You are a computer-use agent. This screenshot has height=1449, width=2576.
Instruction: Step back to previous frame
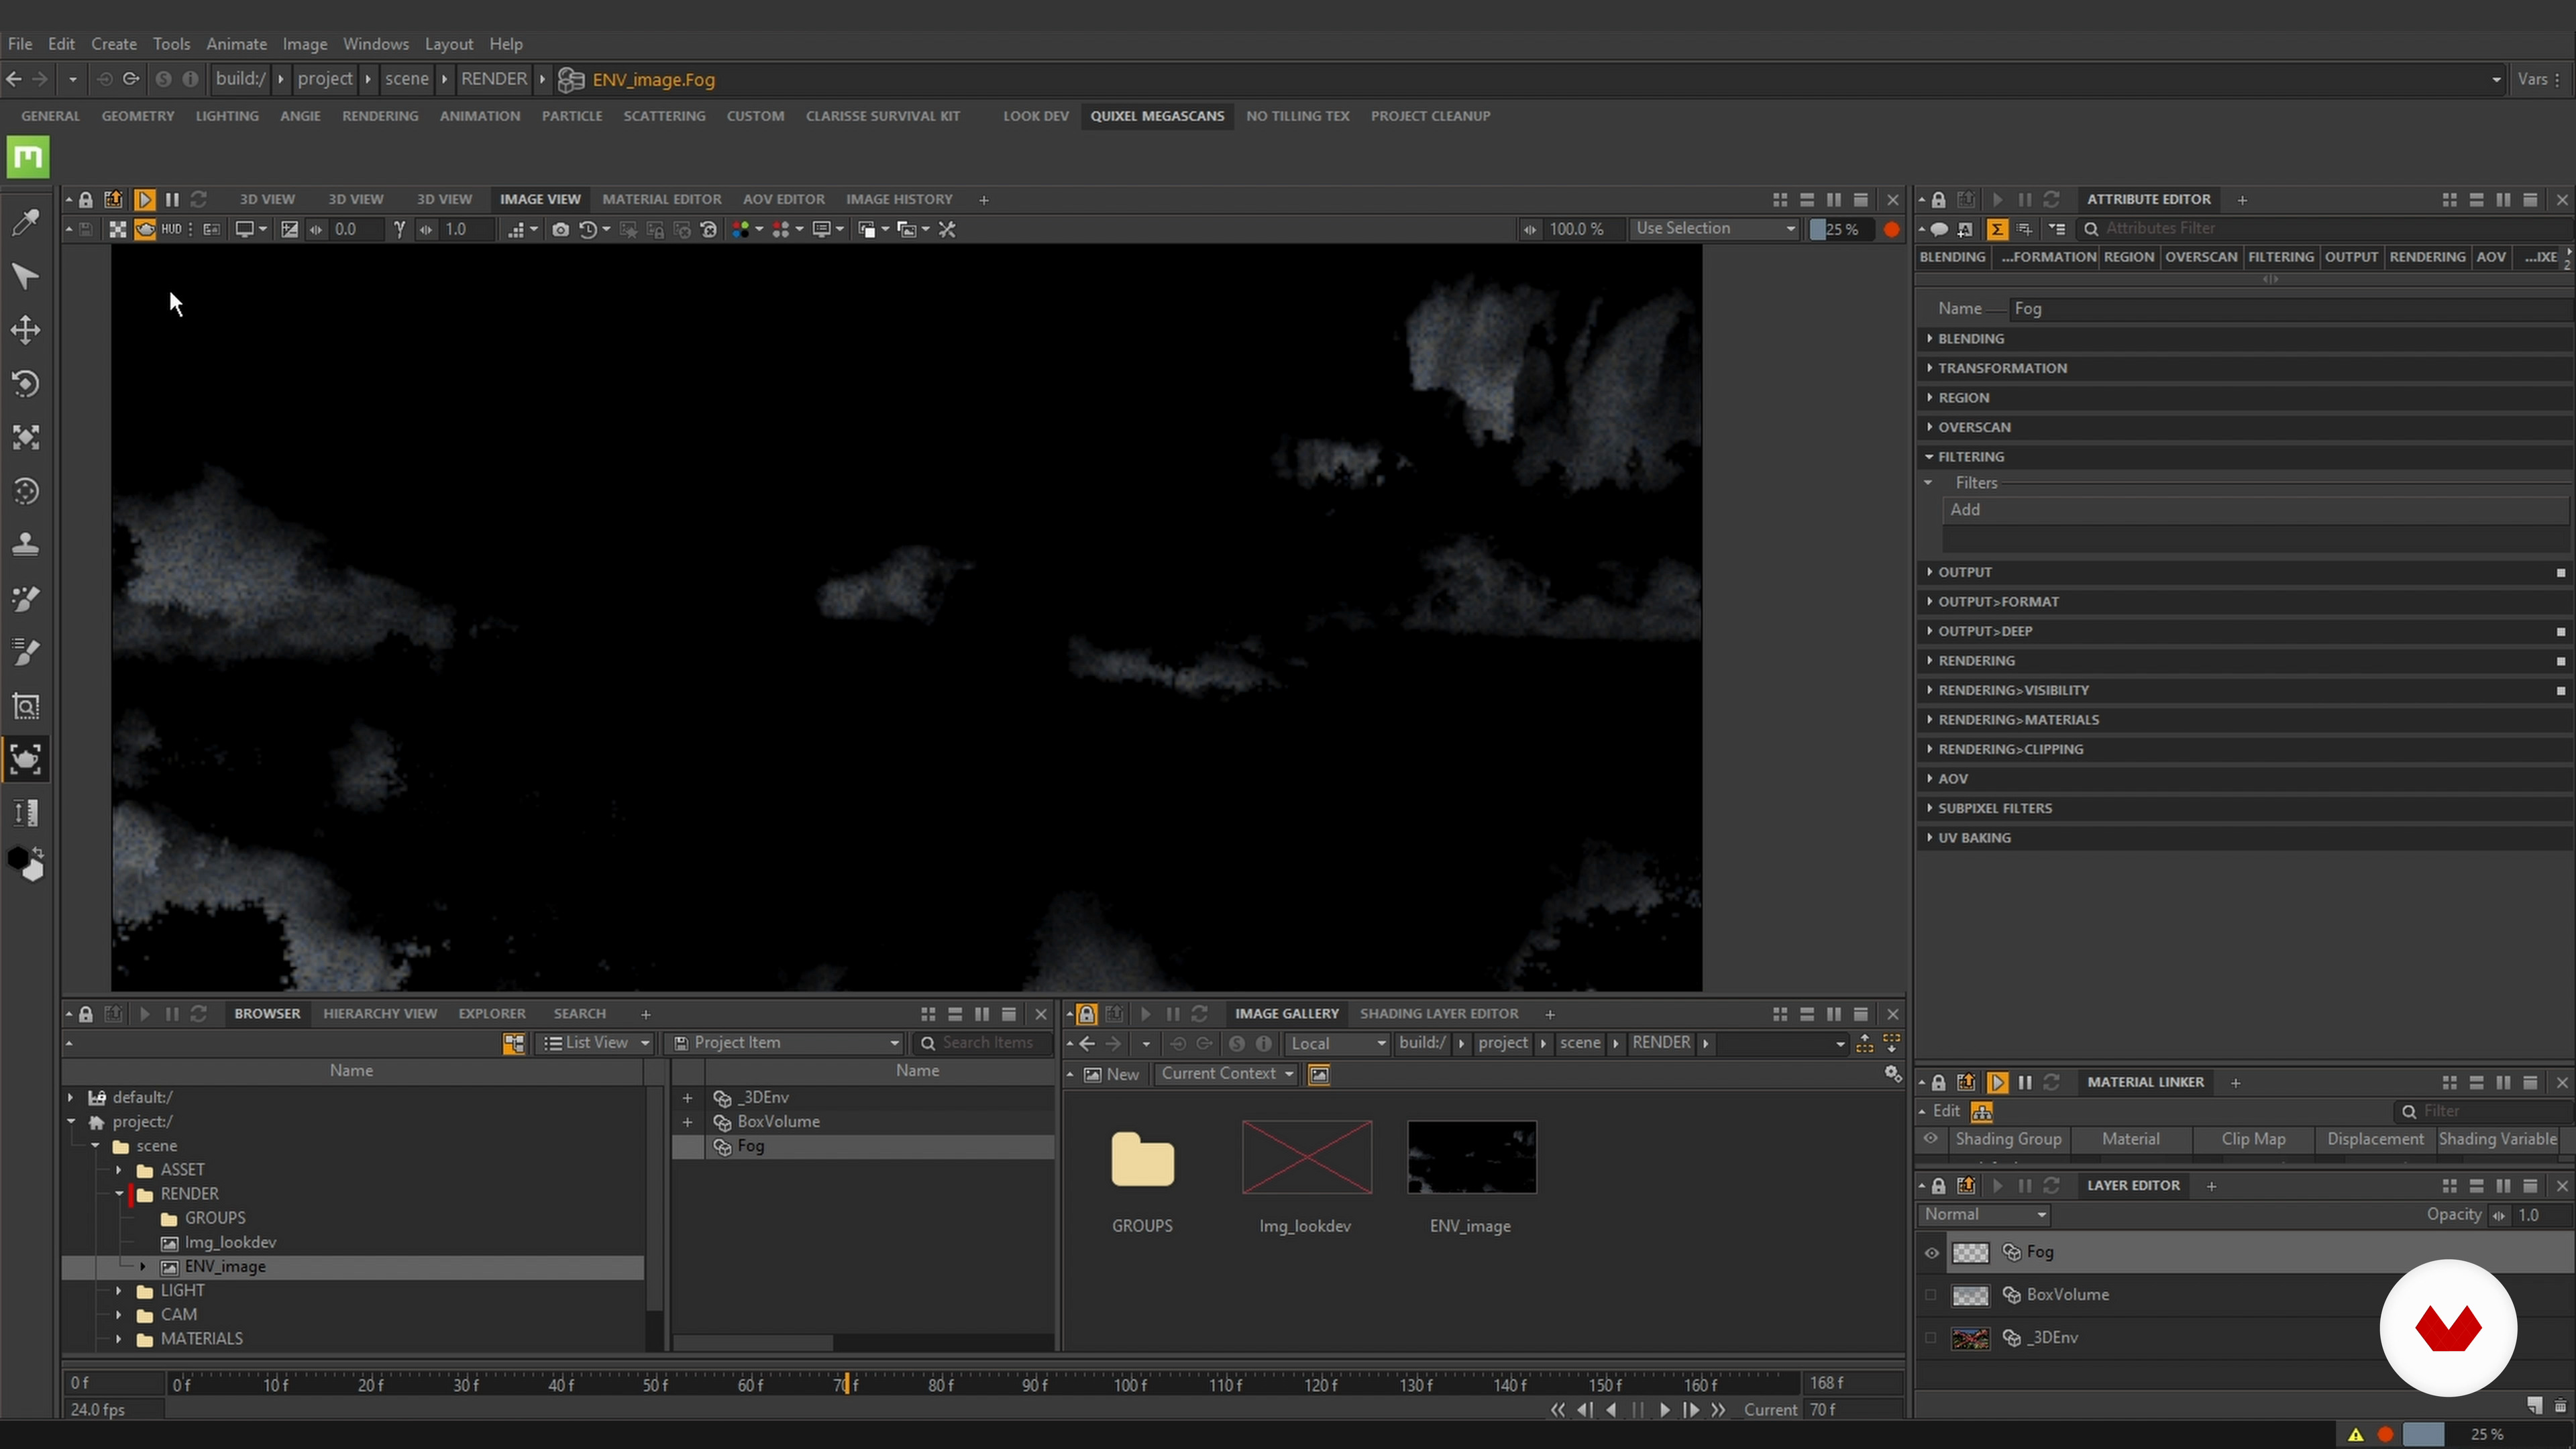click(1585, 1410)
